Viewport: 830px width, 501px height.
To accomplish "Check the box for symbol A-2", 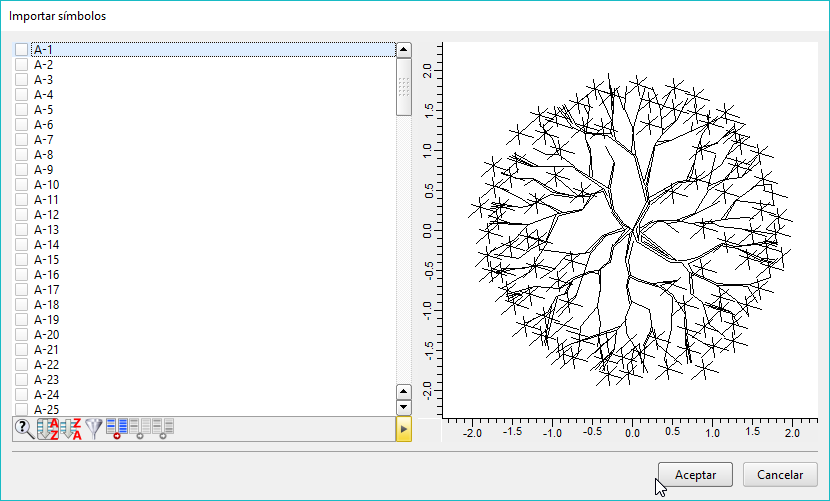I will (x=21, y=65).
